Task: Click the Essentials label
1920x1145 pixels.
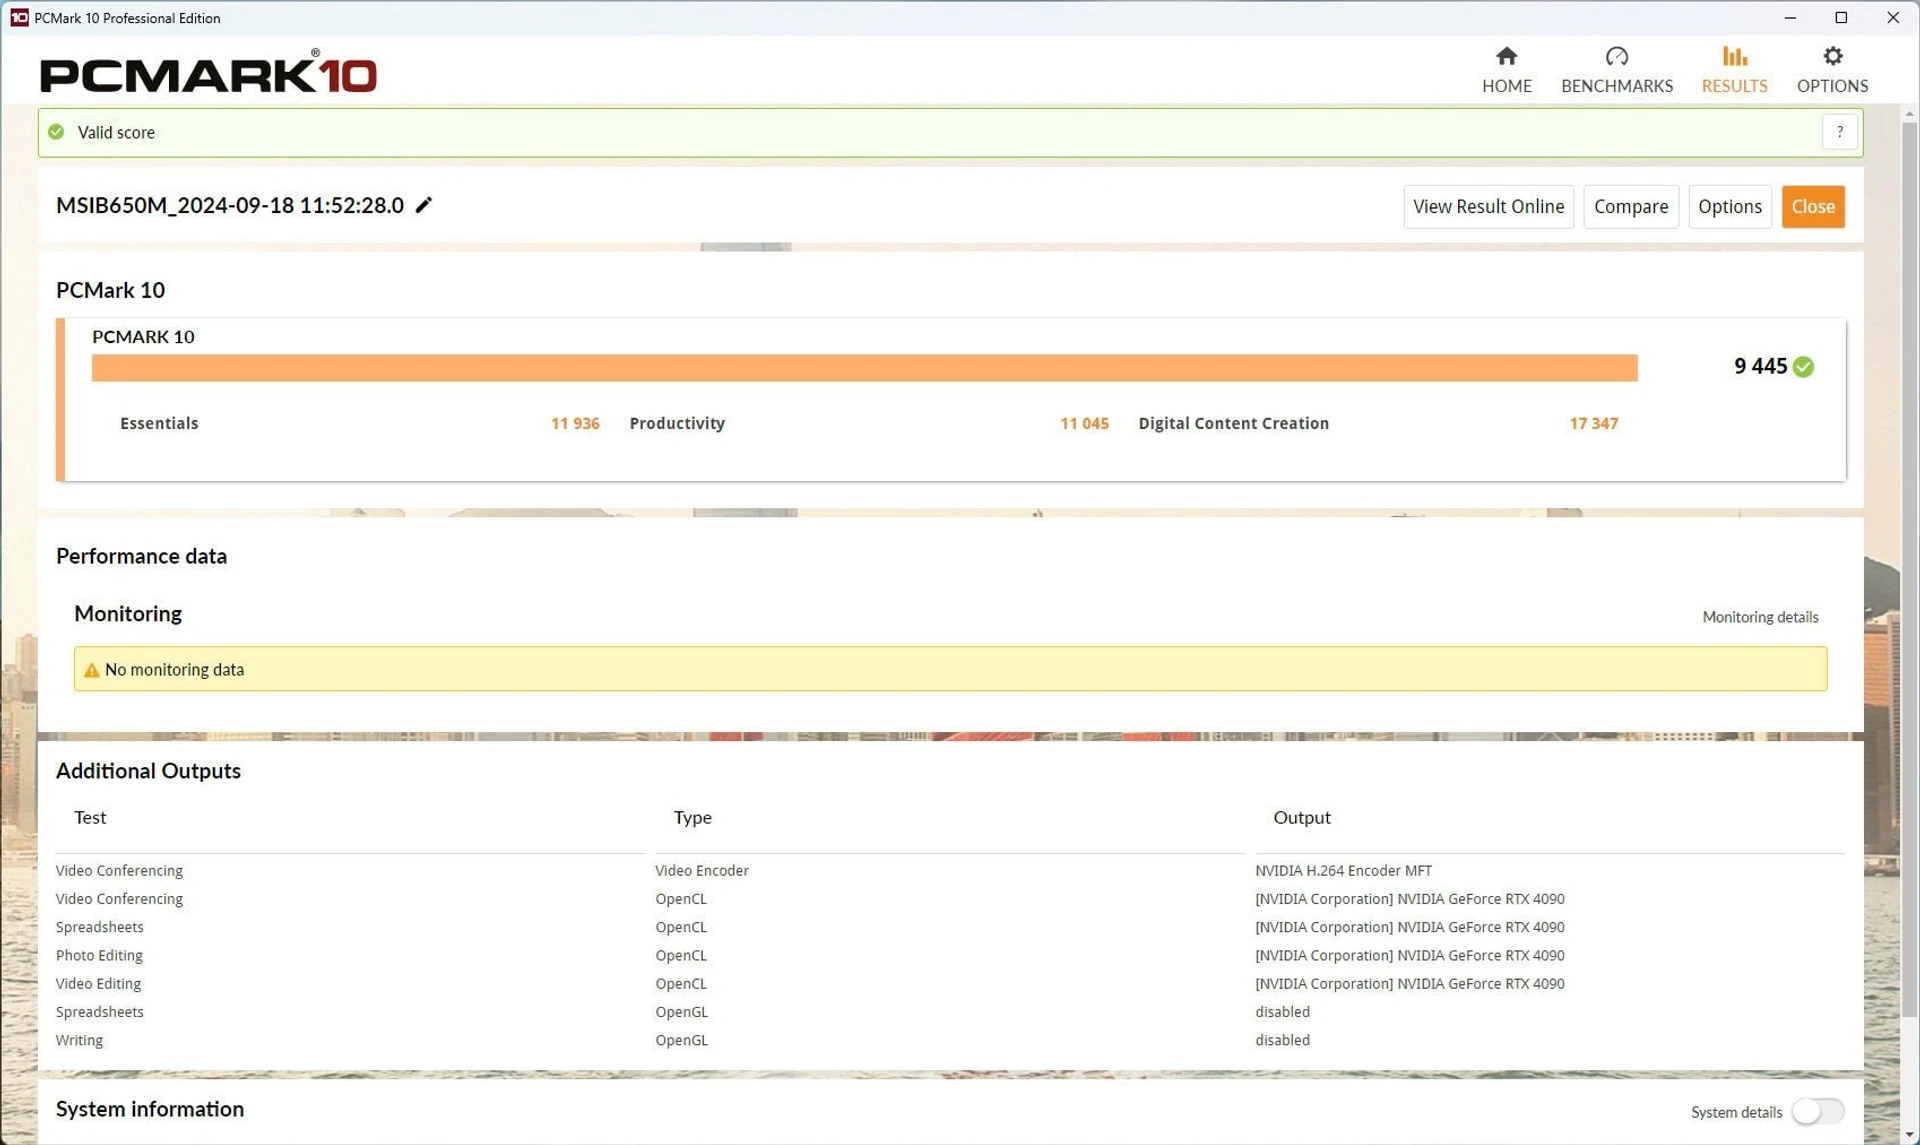Action: tap(159, 423)
